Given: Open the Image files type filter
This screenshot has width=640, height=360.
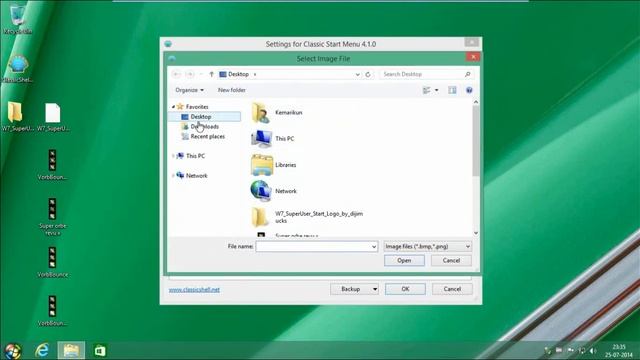Looking at the screenshot, I should click(427, 247).
